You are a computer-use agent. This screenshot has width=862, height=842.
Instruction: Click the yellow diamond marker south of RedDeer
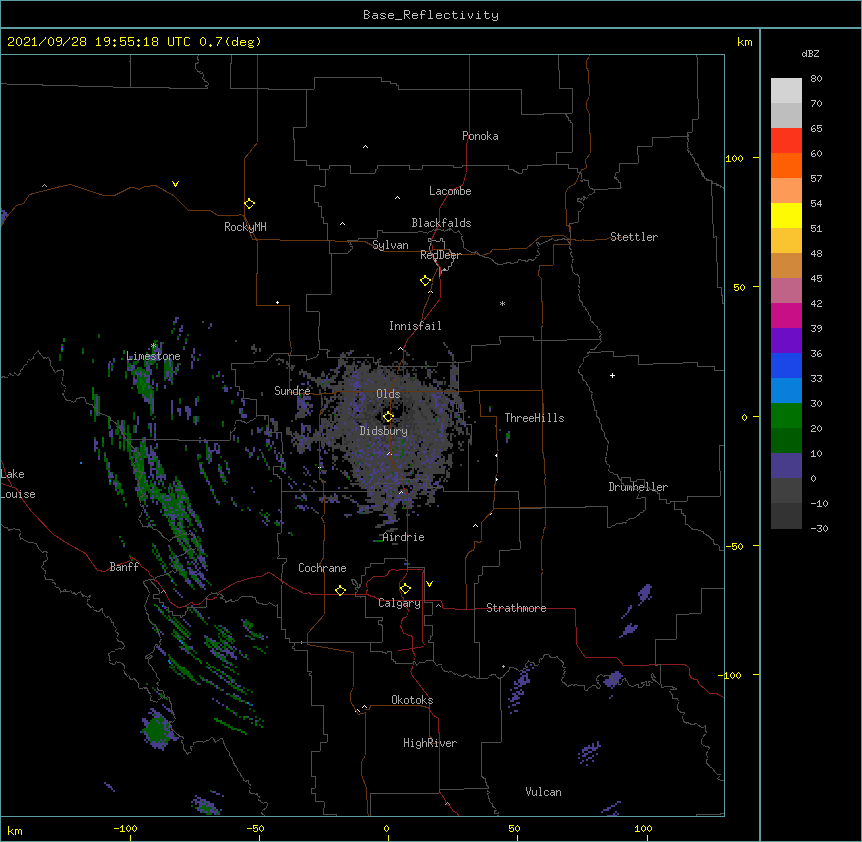[x=426, y=281]
